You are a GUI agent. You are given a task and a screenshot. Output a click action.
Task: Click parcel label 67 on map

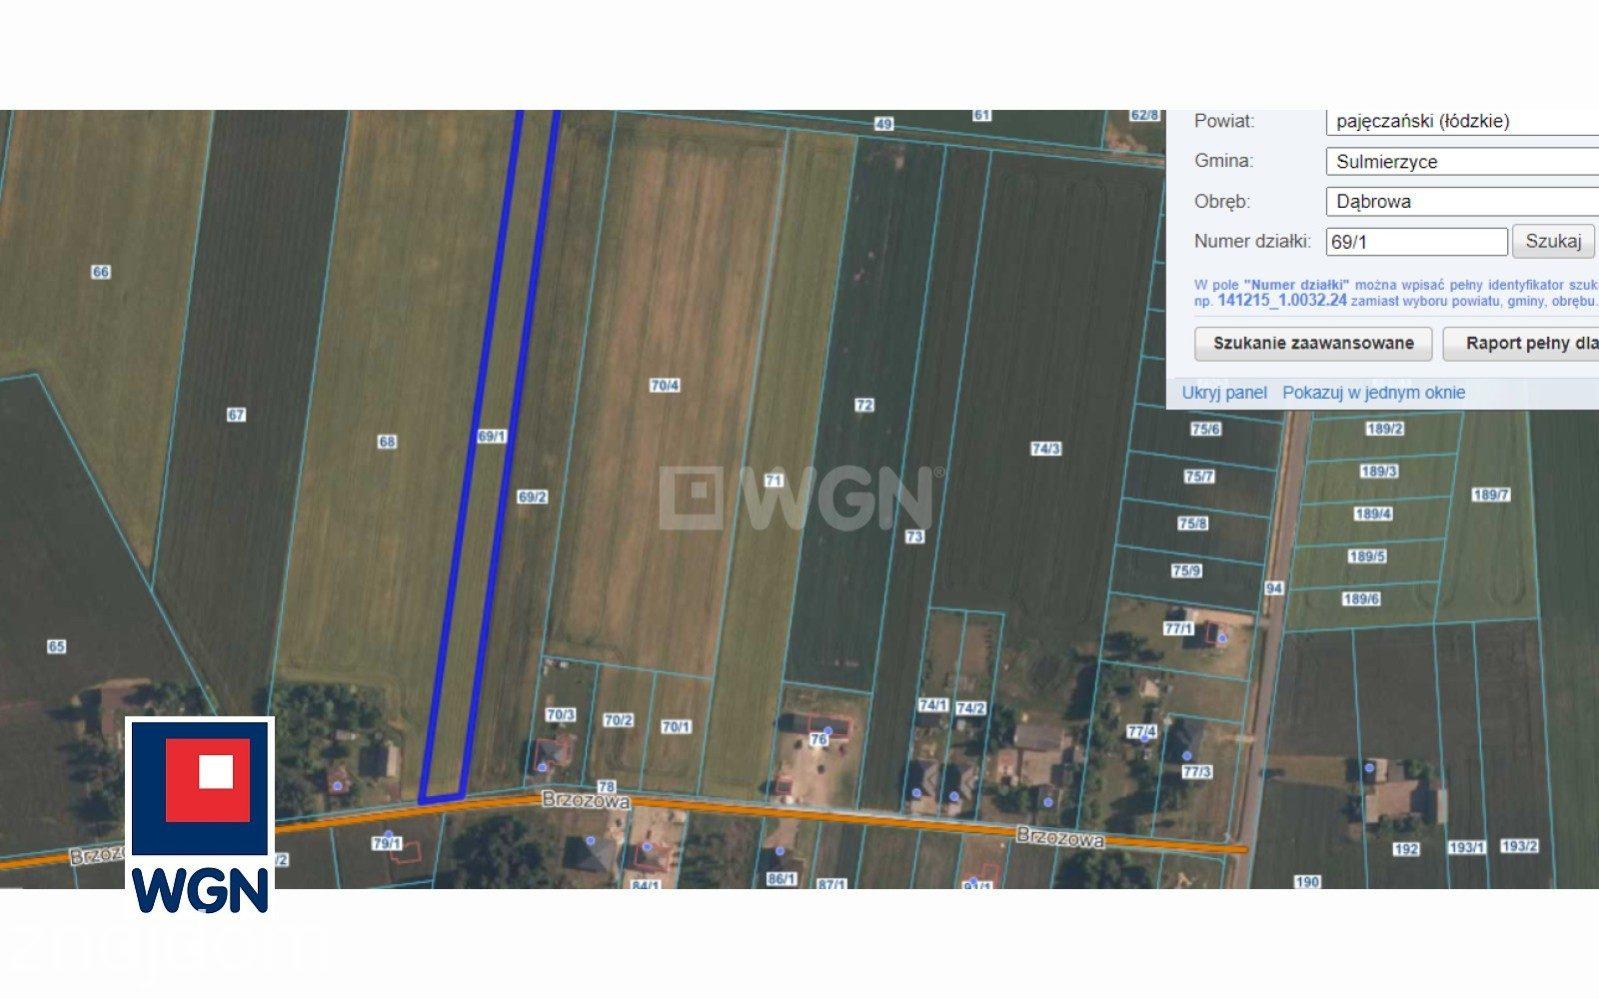tap(236, 414)
